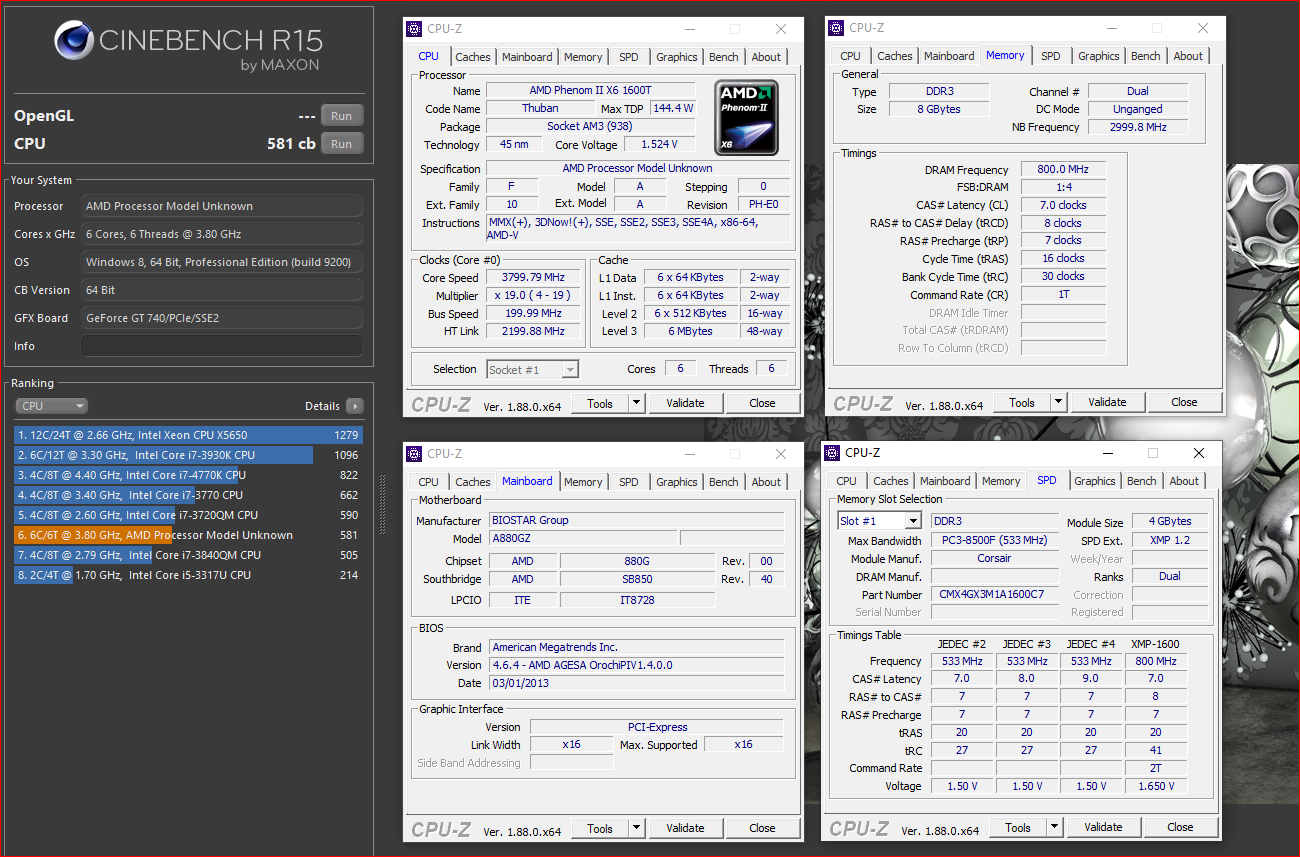Select ranking row Intel Core i7-3930K
Screen dimensions: 1300x857
click(x=188, y=455)
